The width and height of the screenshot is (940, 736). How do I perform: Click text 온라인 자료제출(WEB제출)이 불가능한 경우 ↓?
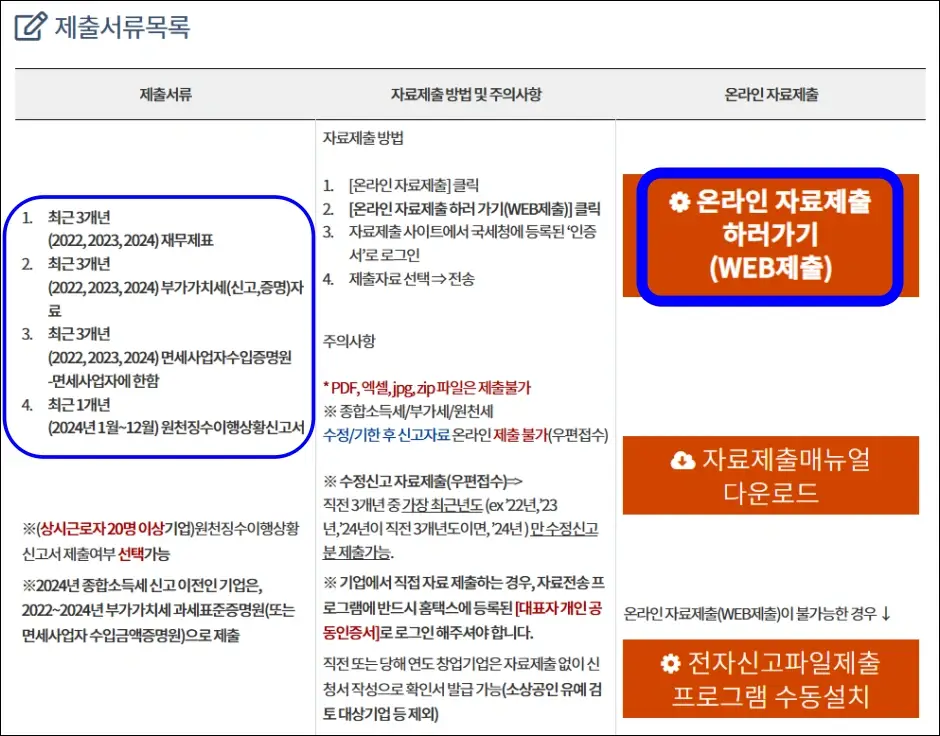[x=758, y=614]
